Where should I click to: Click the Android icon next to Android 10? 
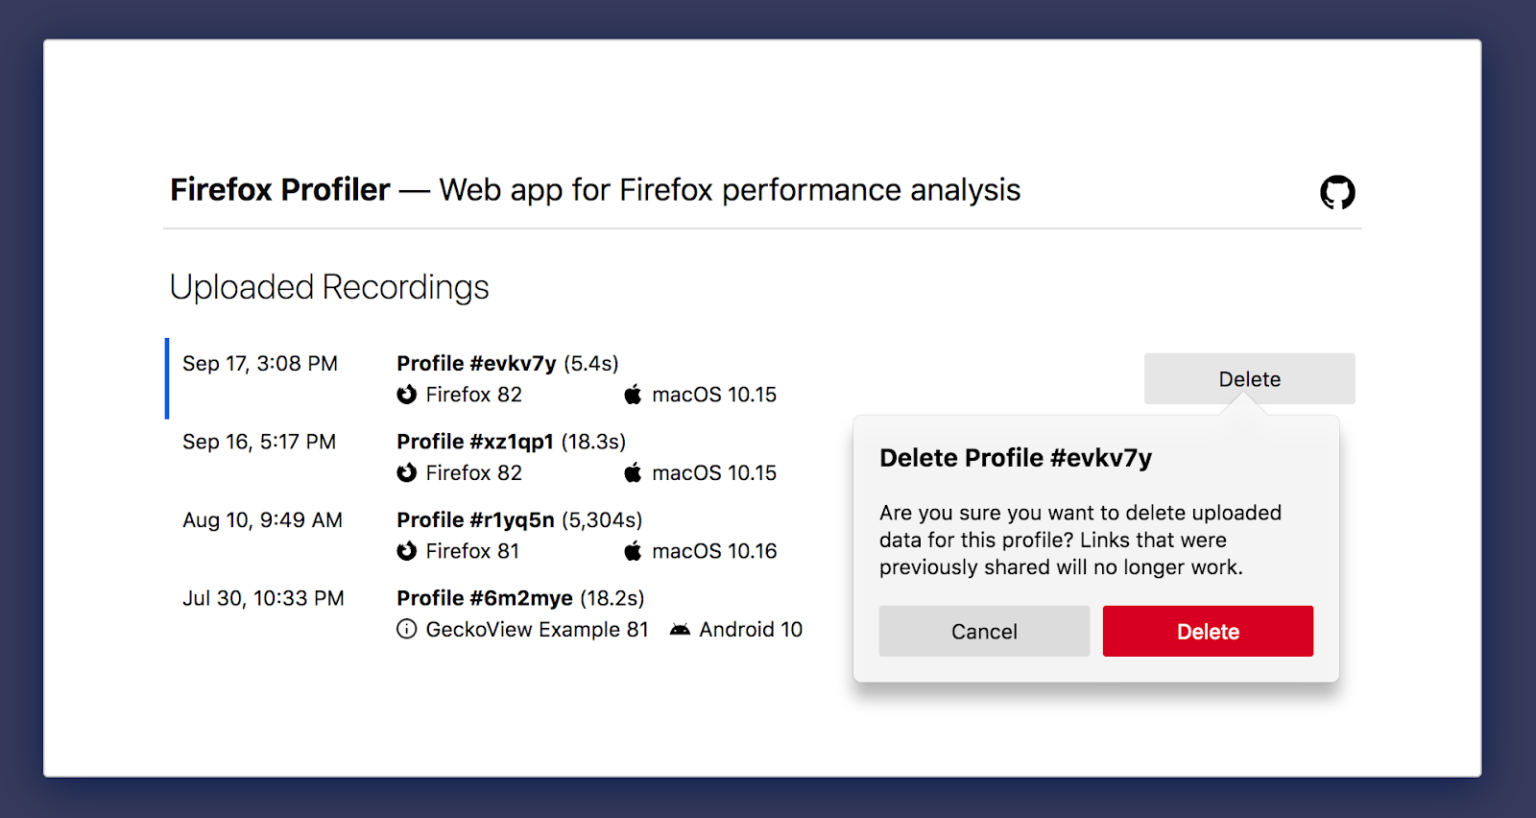(680, 629)
